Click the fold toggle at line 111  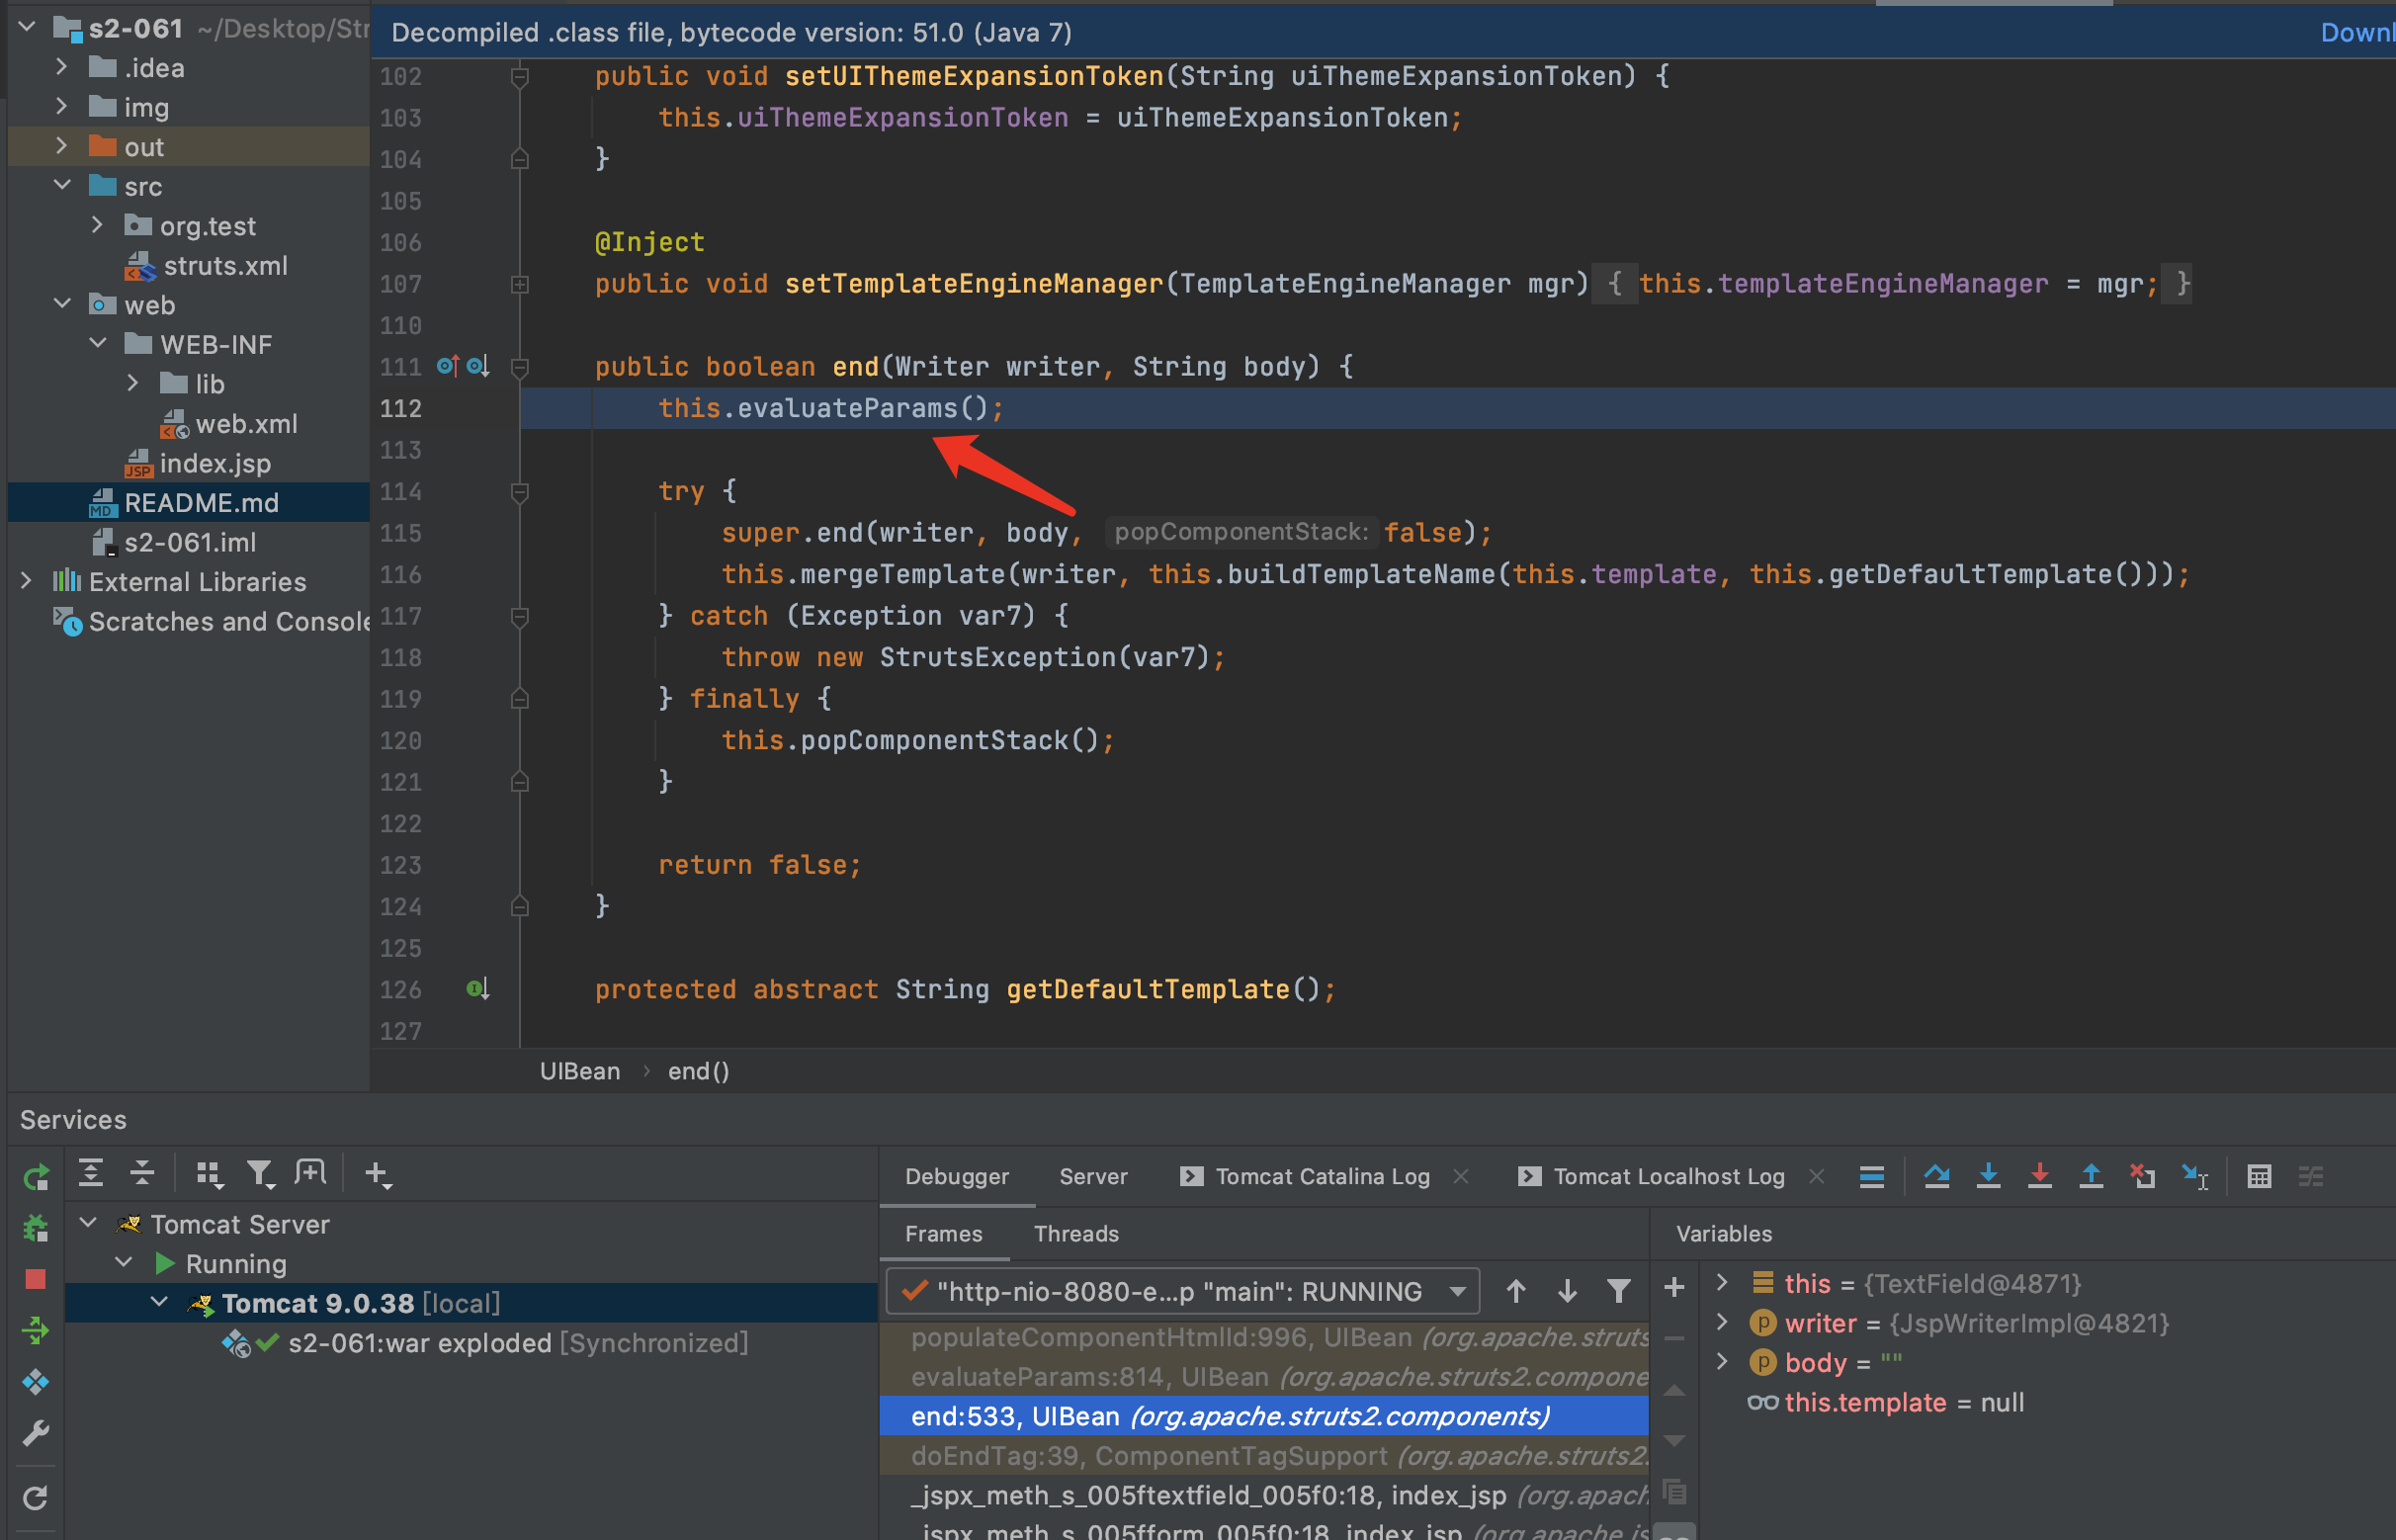520,367
